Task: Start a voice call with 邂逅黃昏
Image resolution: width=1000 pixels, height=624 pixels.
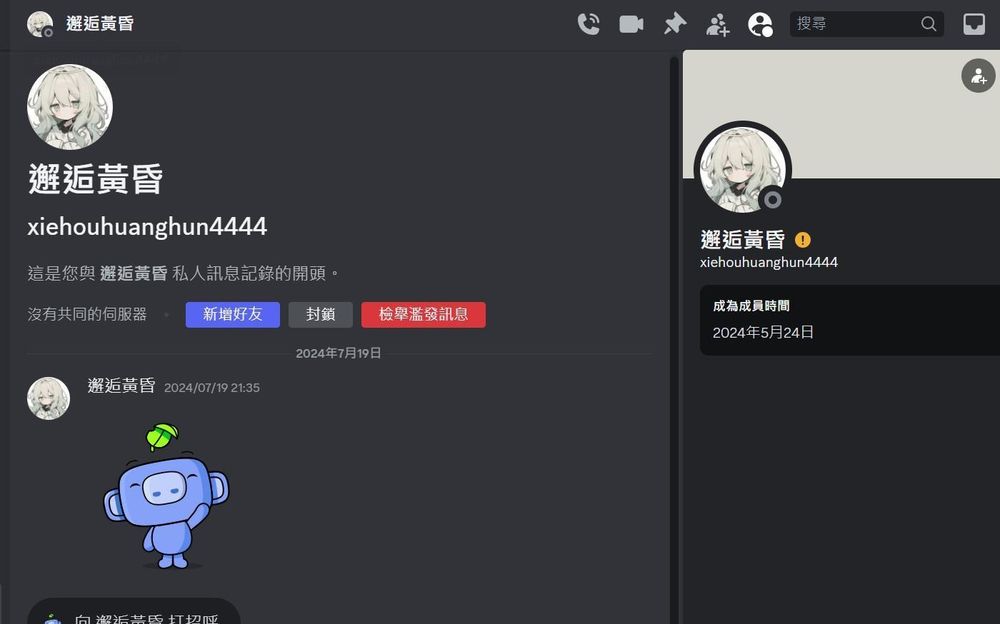Action: (x=589, y=23)
